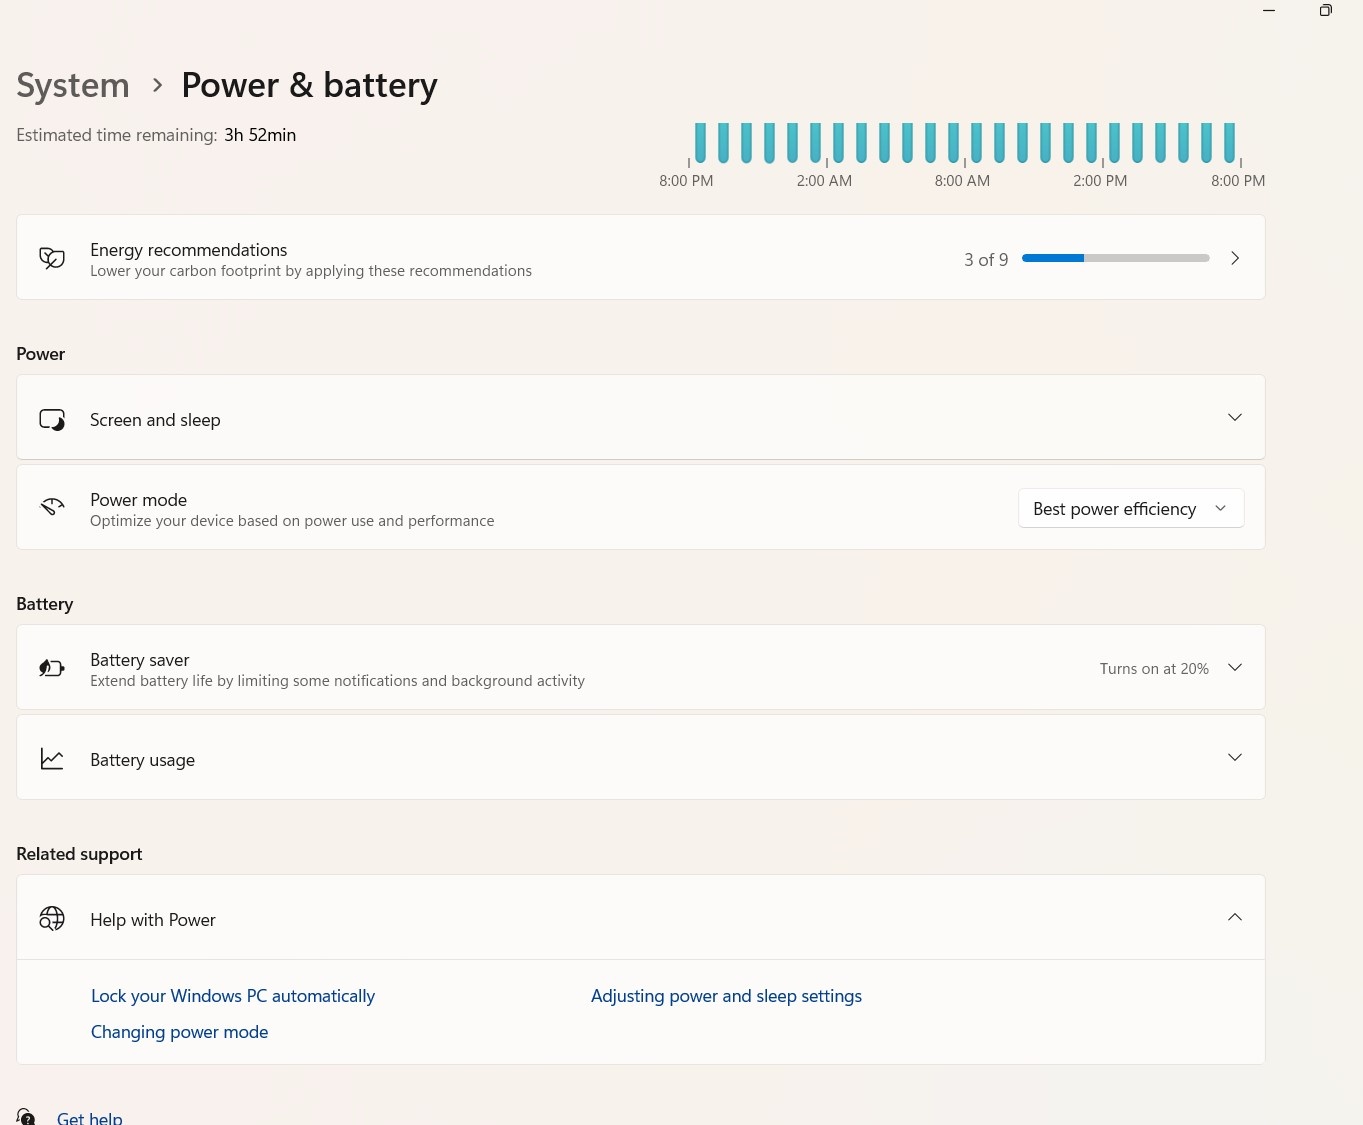This screenshot has height=1125, width=1363.
Task: Click the Get help headset icon
Action: tap(25, 1115)
